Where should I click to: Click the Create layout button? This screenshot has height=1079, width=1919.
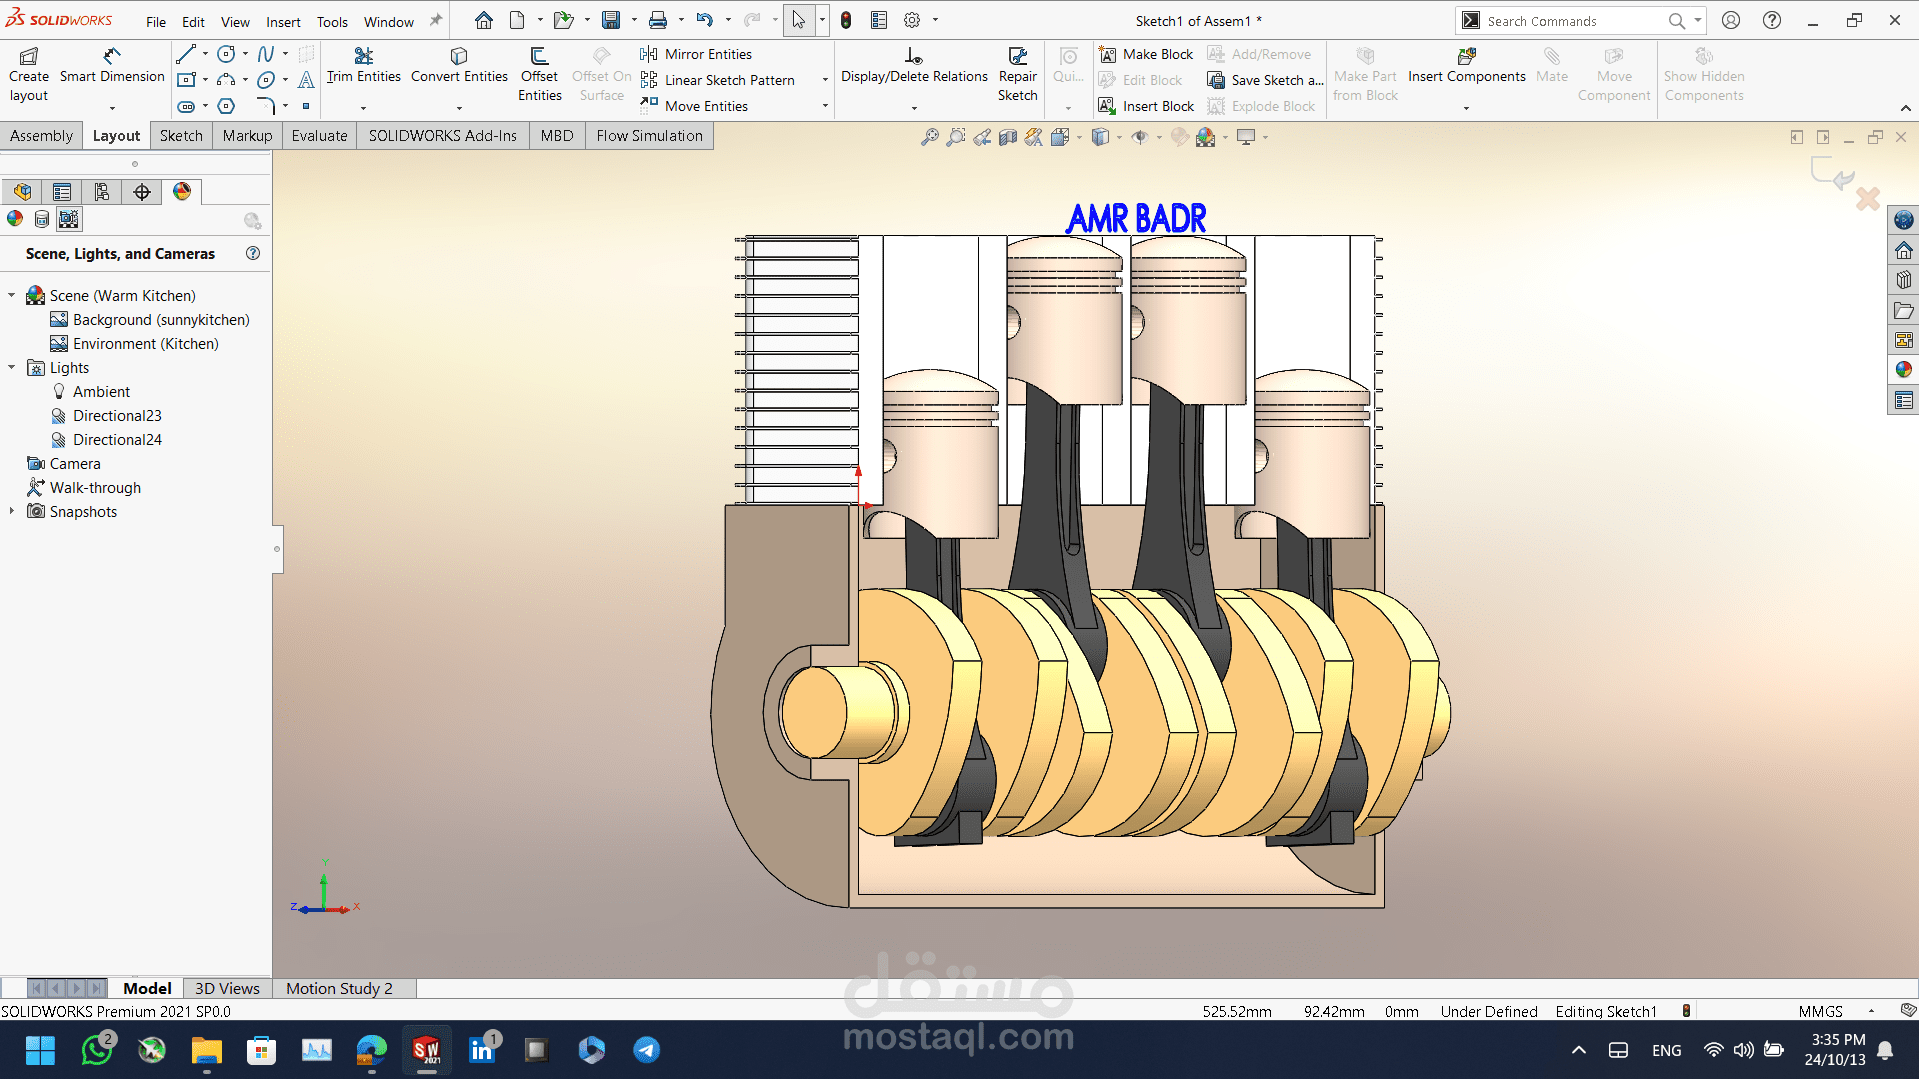point(29,74)
